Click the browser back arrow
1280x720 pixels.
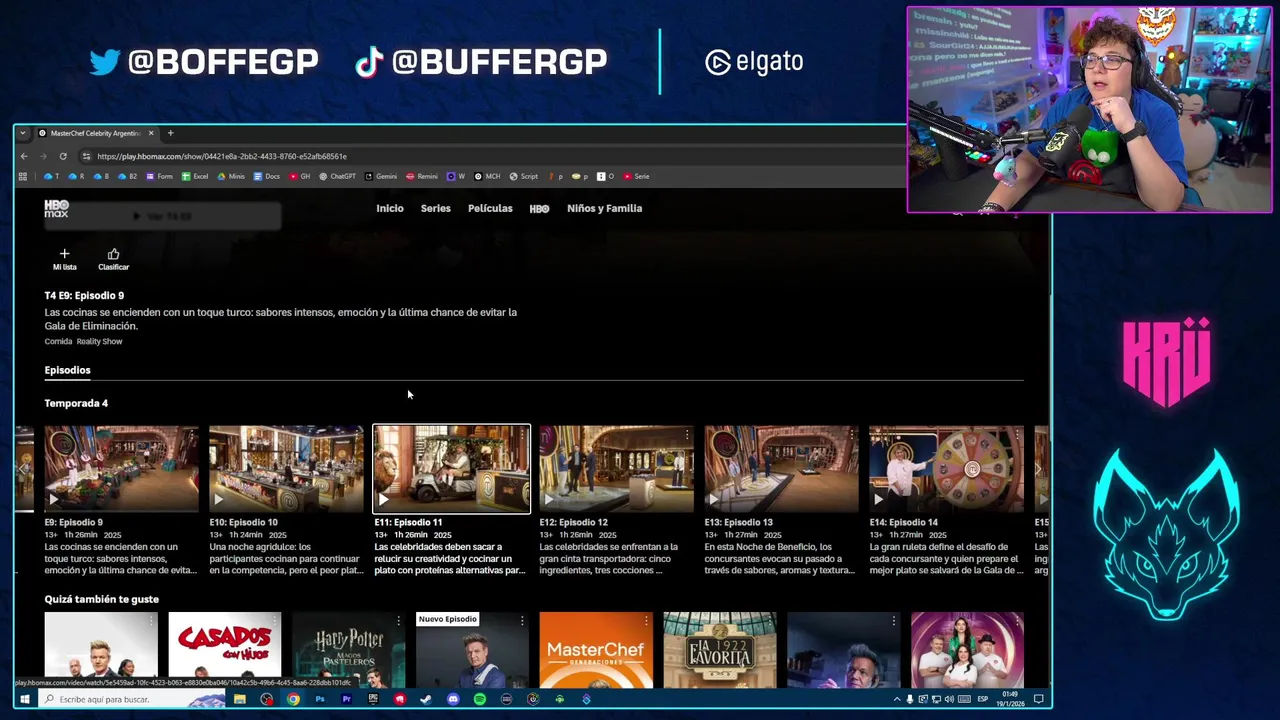[24, 156]
